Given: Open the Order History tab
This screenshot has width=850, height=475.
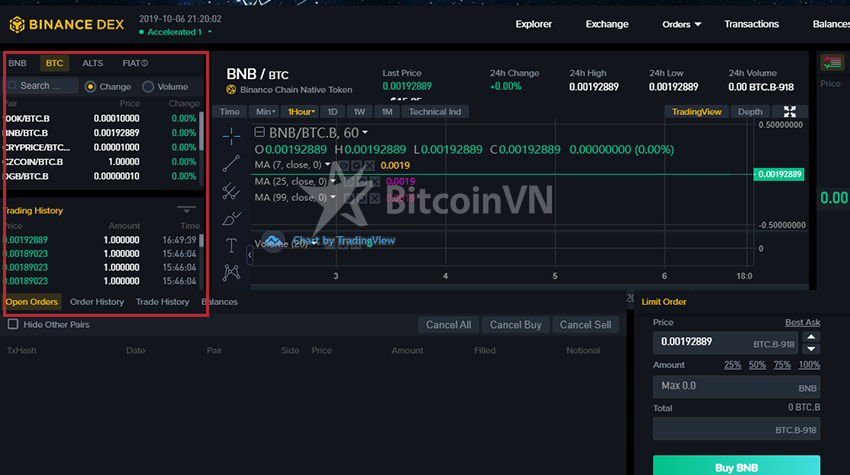Looking at the screenshot, I should pos(96,301).
